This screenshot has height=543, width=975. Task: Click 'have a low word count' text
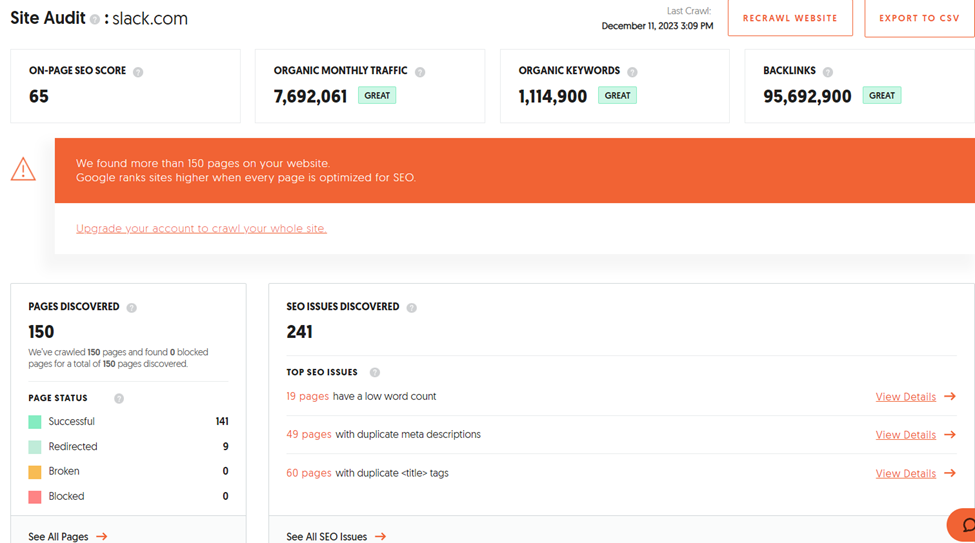384,396
